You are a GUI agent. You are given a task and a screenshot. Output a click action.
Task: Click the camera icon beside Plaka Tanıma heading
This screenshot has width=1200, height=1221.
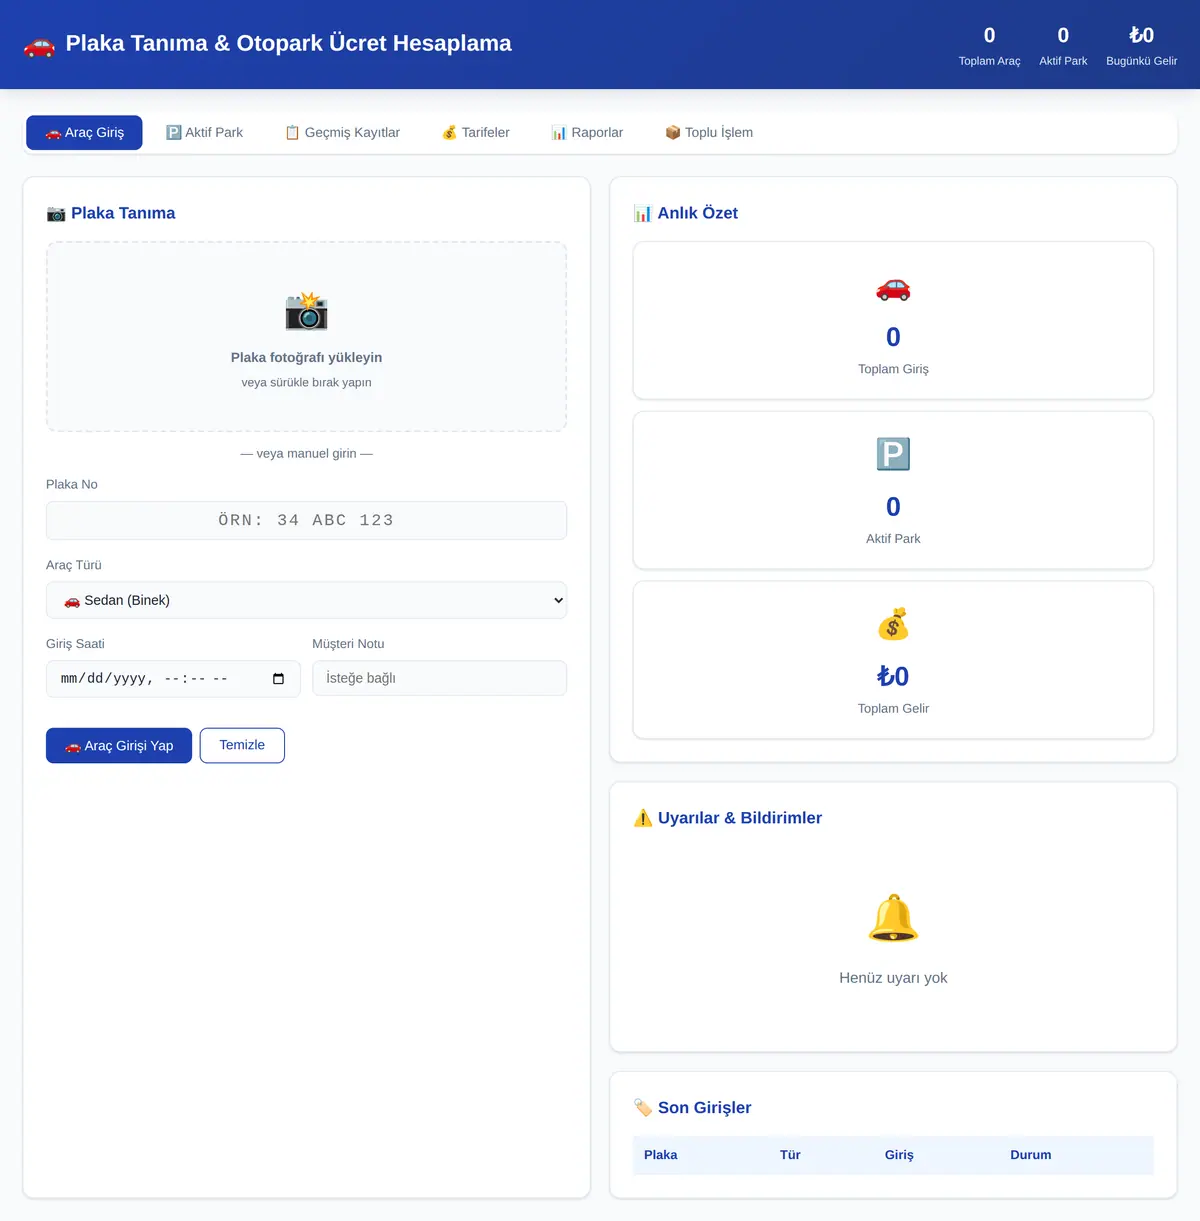click(56, 213)
